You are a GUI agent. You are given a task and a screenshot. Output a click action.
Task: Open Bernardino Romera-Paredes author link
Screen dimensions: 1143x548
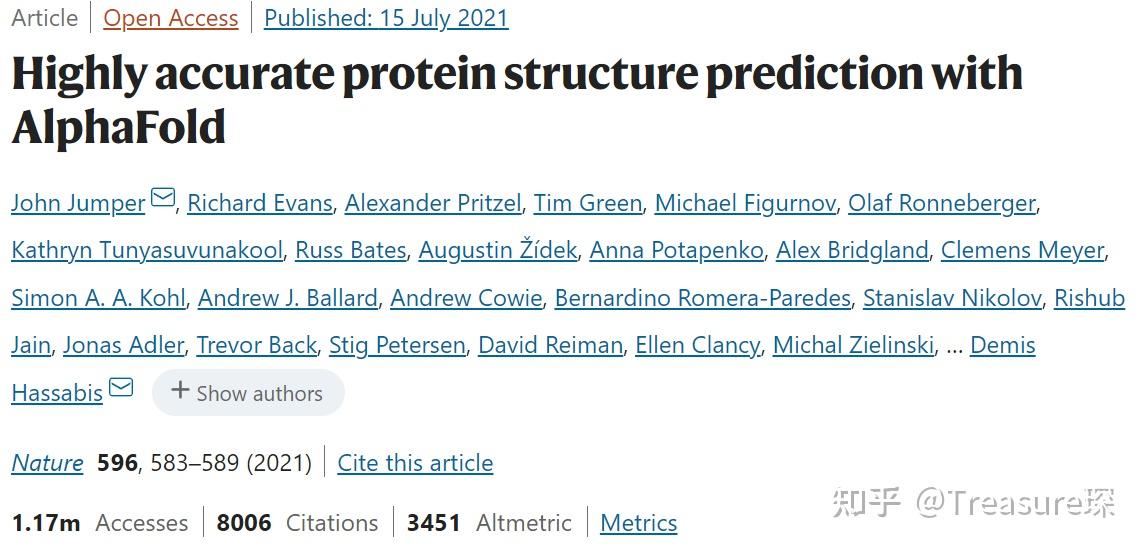702,298
